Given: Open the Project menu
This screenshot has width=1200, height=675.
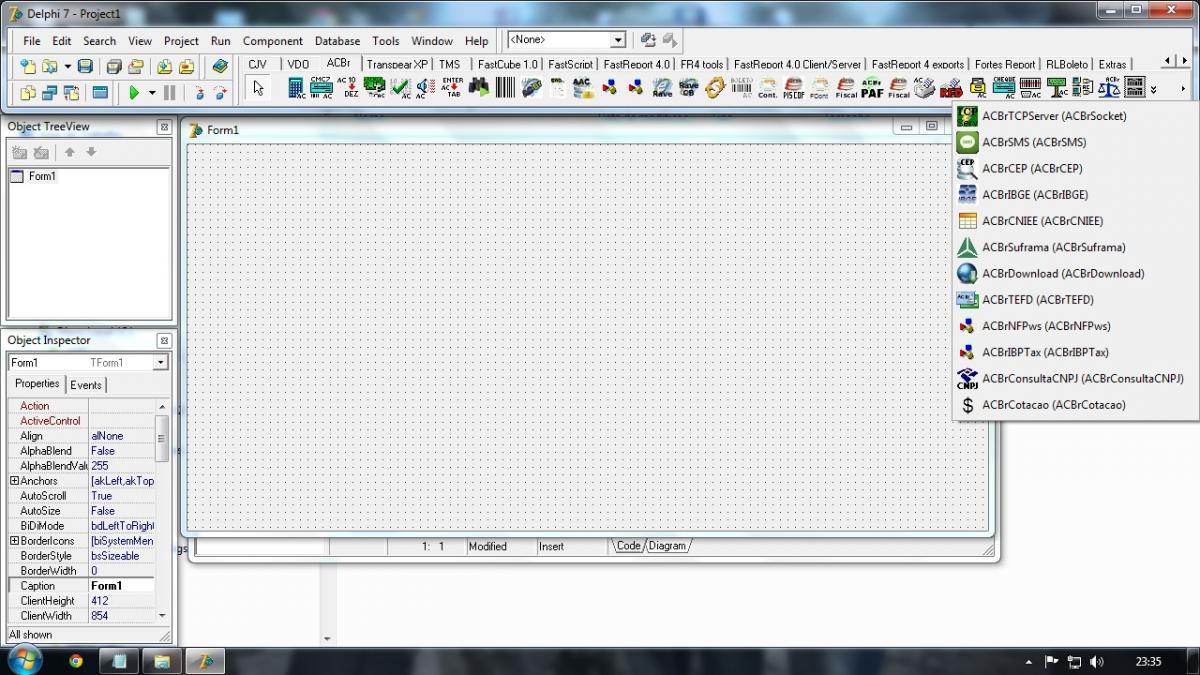Looking at the screenshot, I should pos(181,41).
